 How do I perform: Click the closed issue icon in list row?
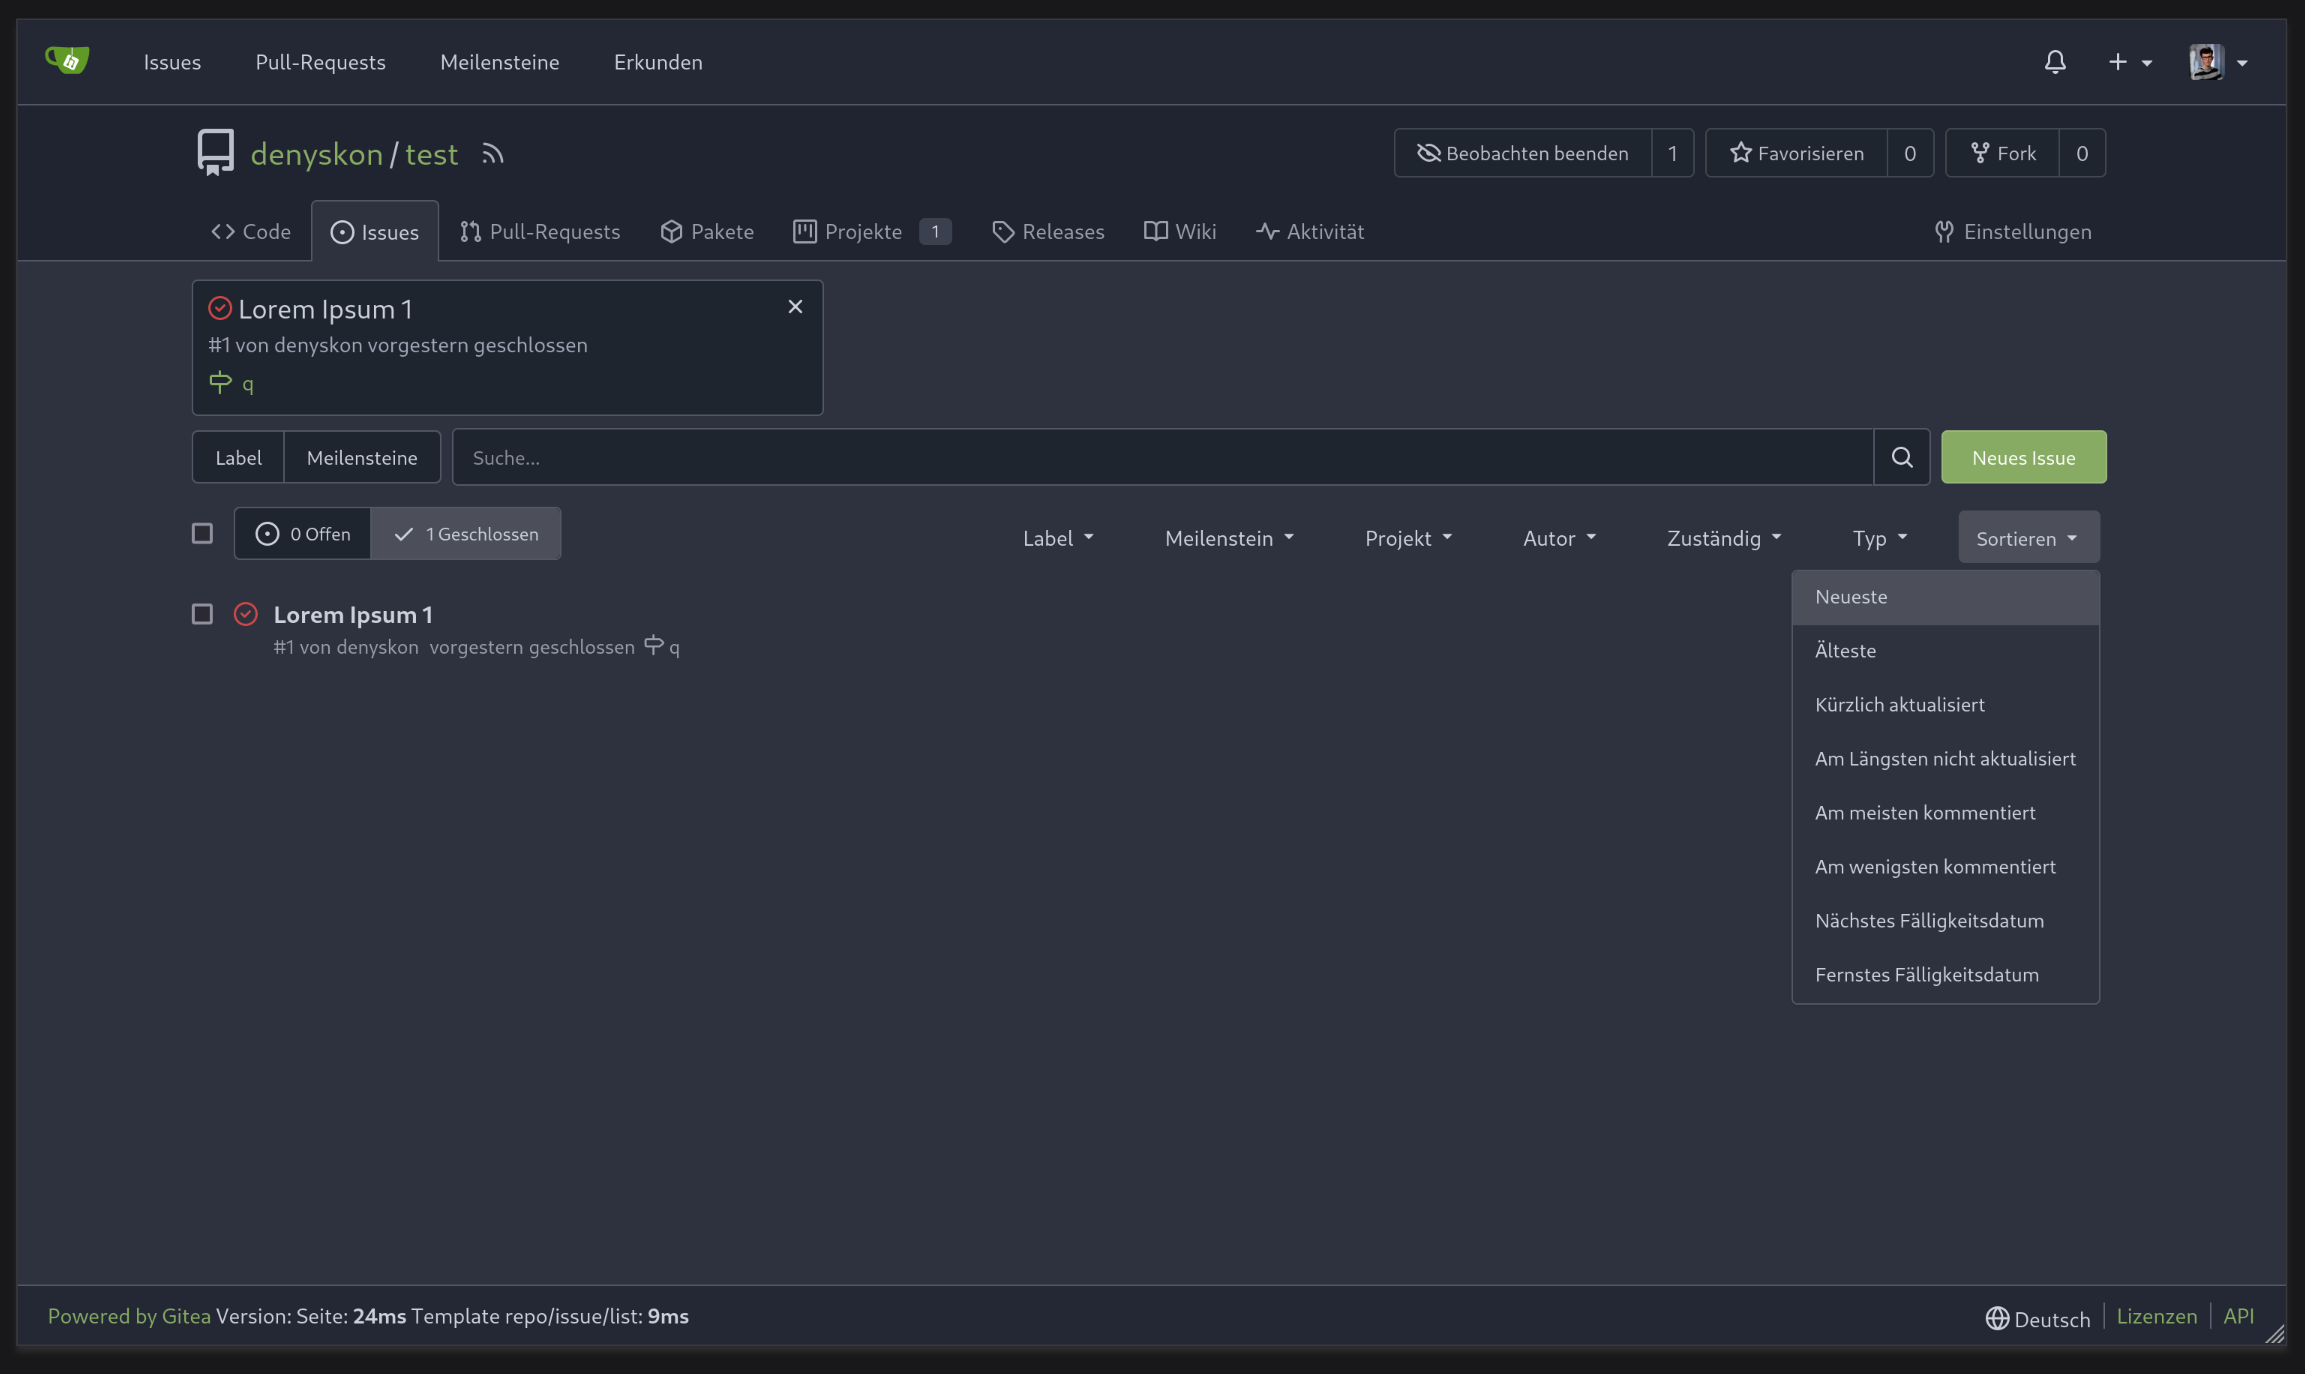pyautogui.click(x=246, y=614)
